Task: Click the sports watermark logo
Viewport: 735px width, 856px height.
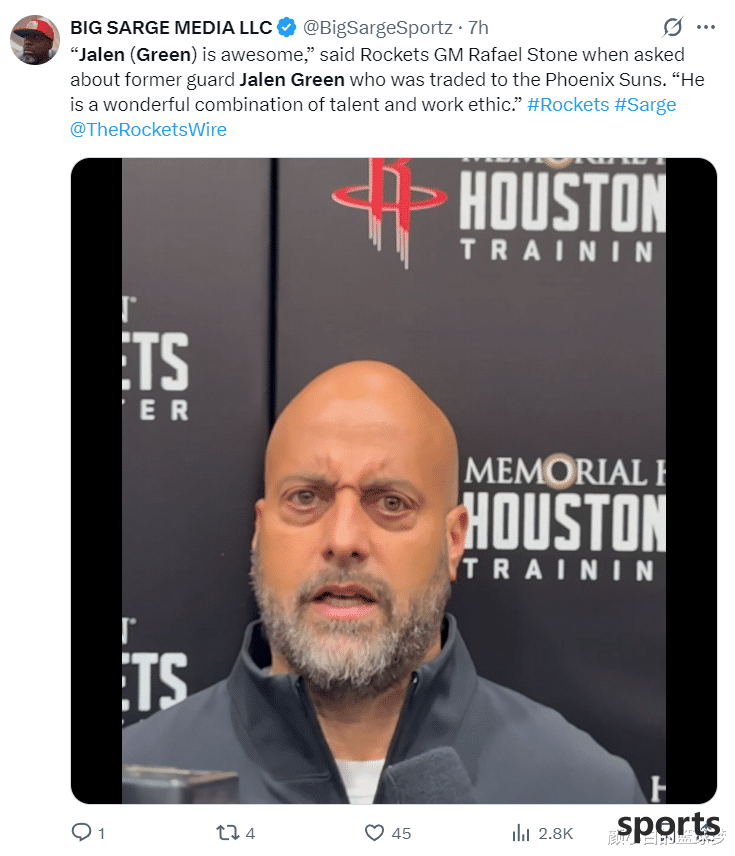Action: (x=668, y=827)
